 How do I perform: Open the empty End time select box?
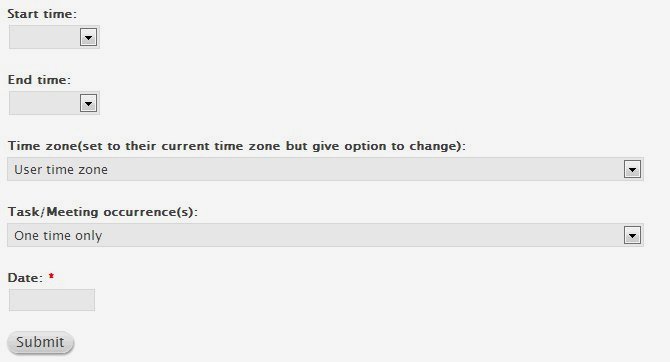(x=54, y=103)
